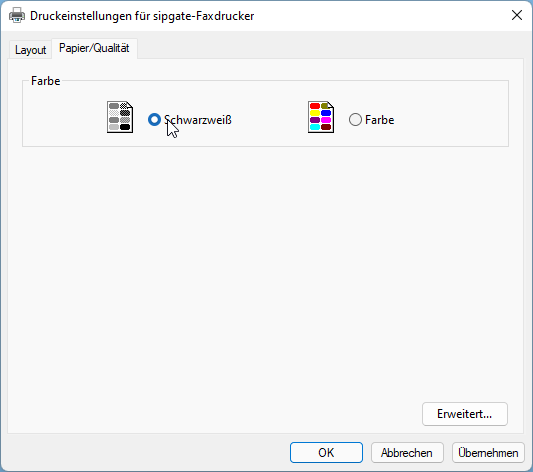Confirm the dialog with OK

click(x=326, y=452)
